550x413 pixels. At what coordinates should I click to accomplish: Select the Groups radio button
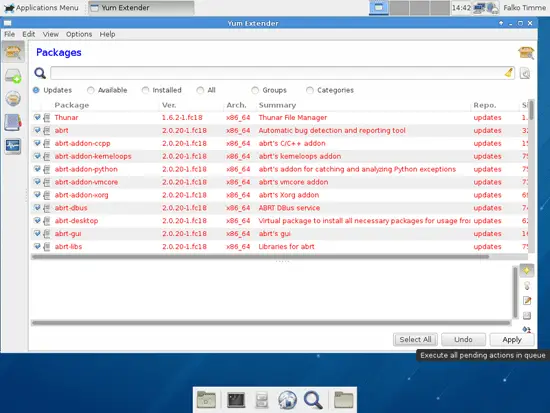(x=255, y=90)
